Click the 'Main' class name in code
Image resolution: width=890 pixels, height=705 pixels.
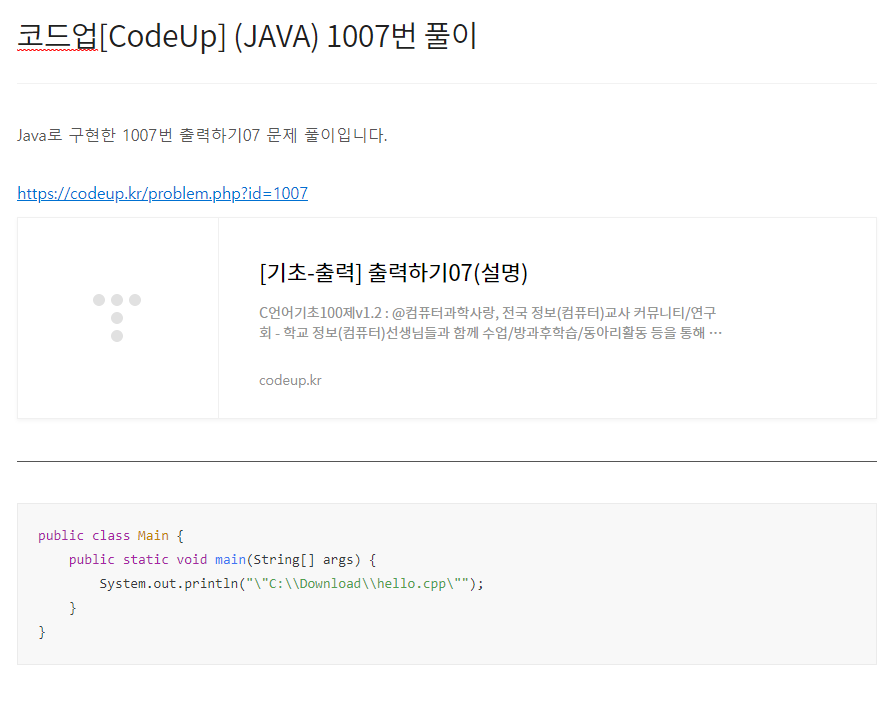[153, 536]
